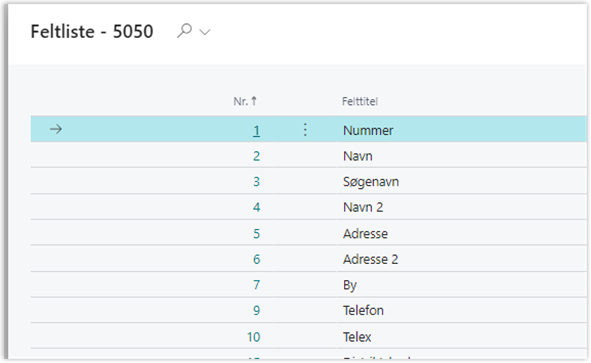591x363 pixels.
Task: Click the row selector arrow for Nummer
Action: [56, 129]
